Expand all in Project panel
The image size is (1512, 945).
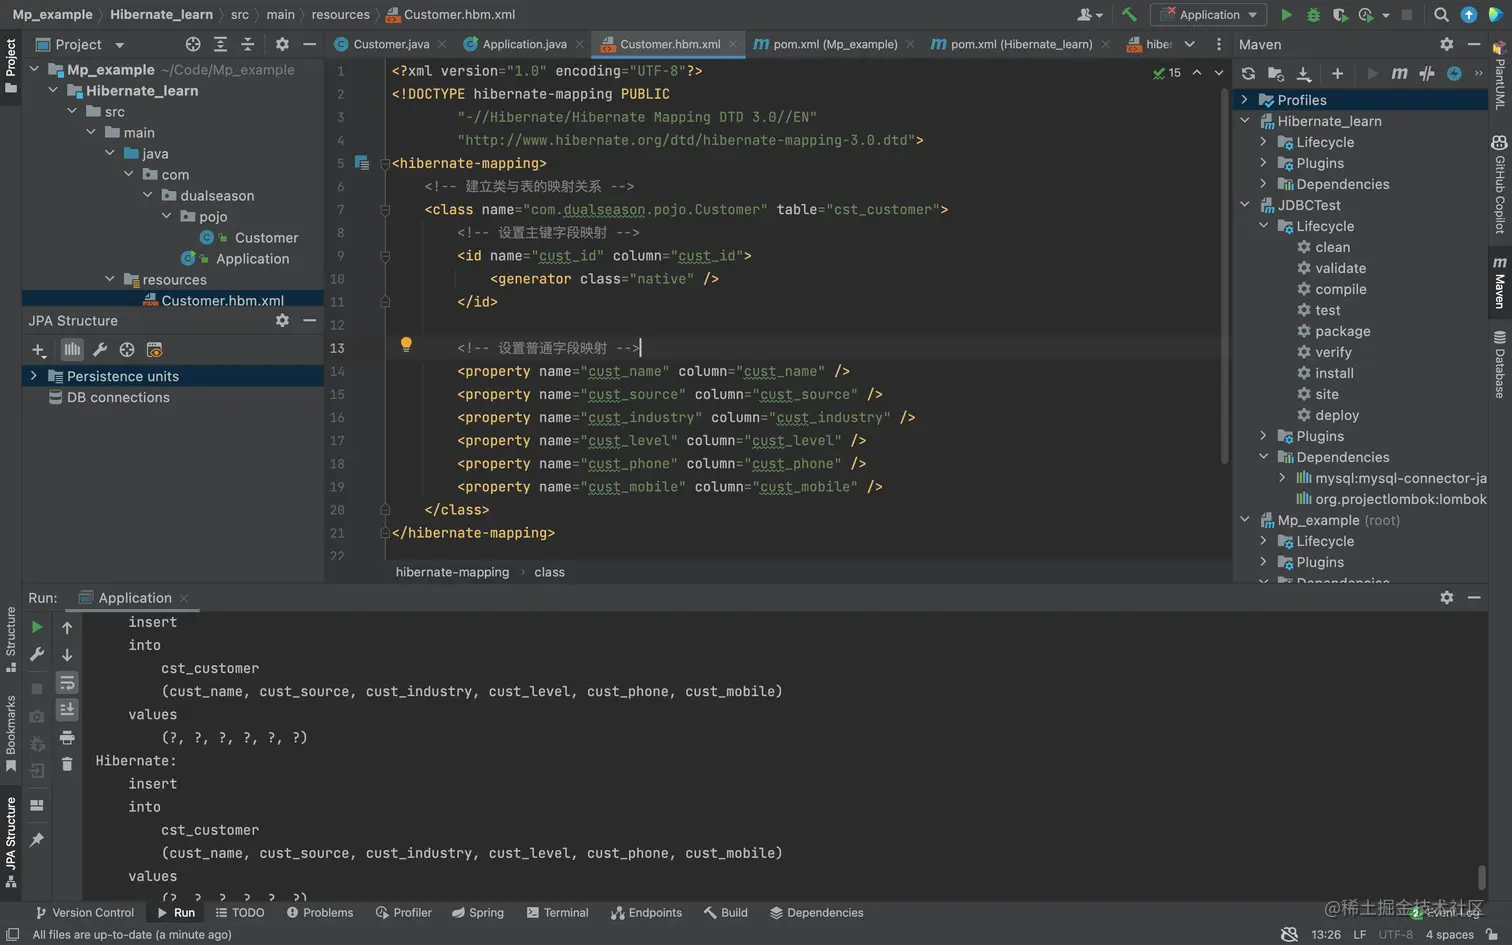[220, 44]
